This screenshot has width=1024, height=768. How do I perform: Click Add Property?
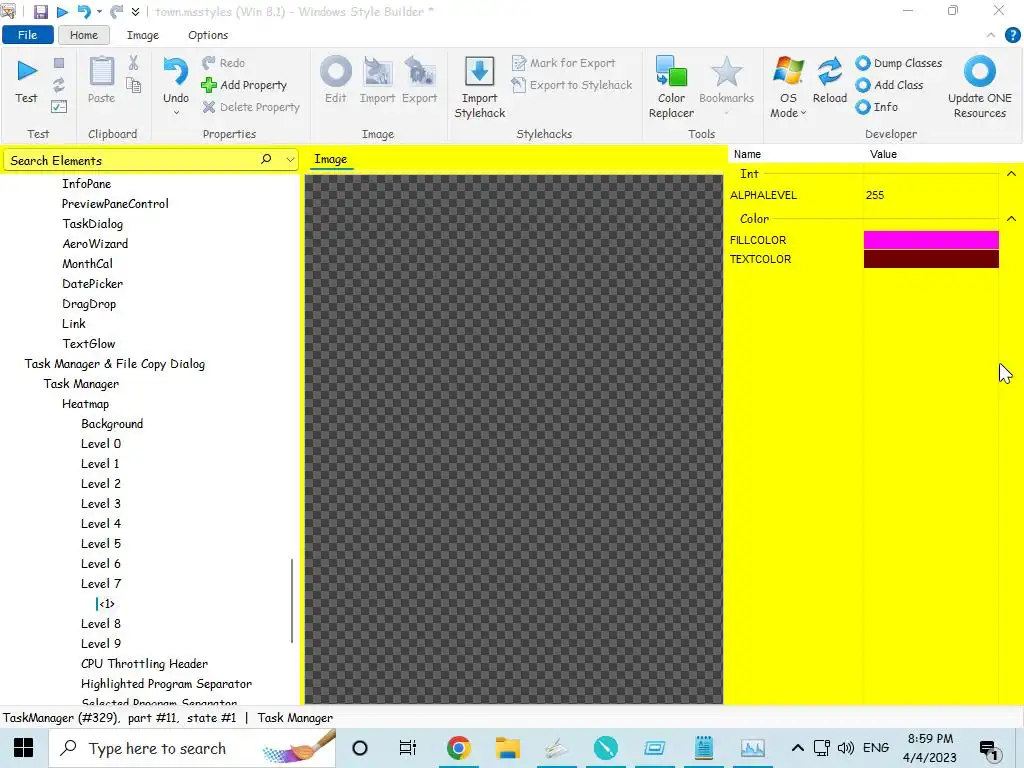(244, 85)
